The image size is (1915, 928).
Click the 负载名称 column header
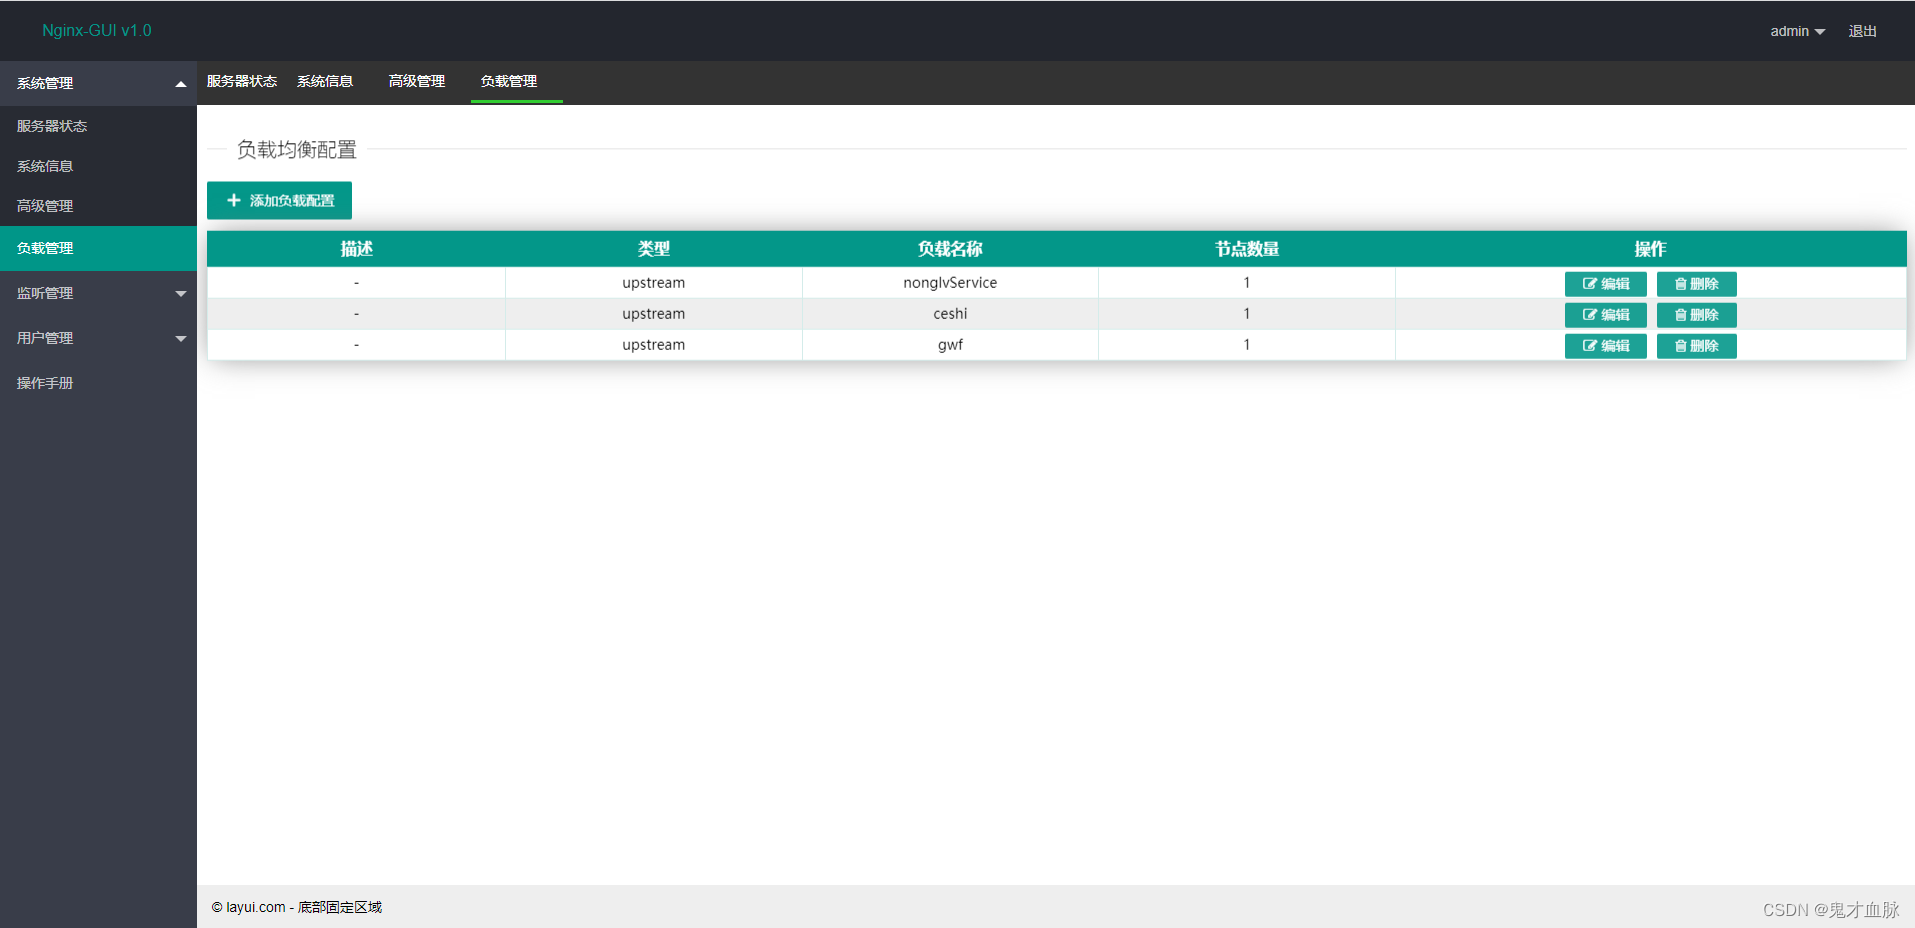click(x=950, y=249)
